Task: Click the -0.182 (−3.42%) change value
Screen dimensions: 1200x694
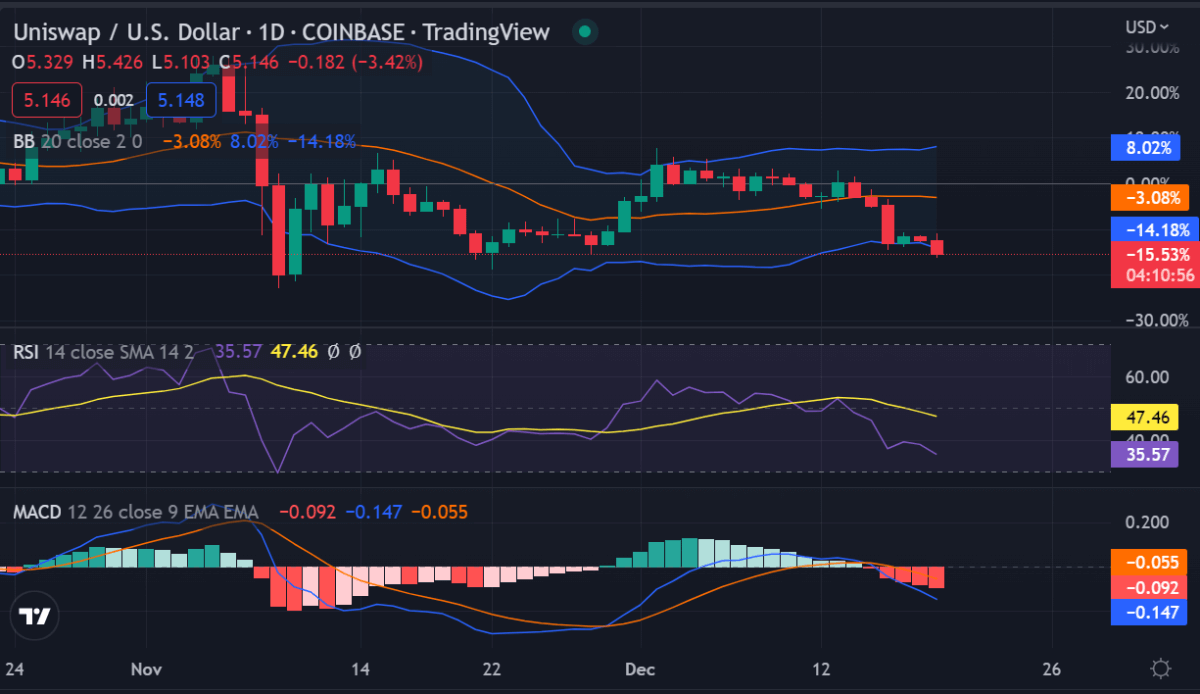Action: [x=355, y=62]
